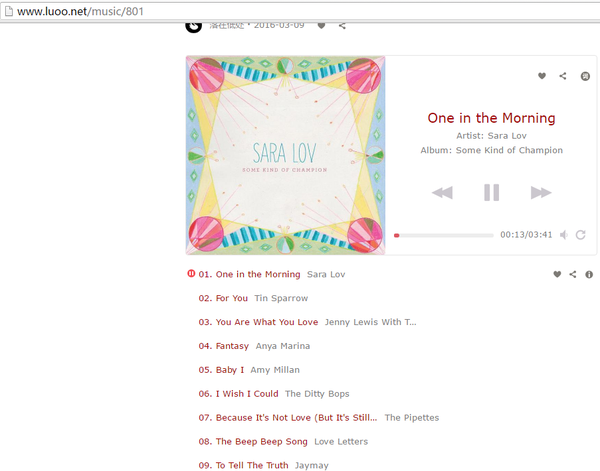Like the journal with heart near date

click(321, 26)
